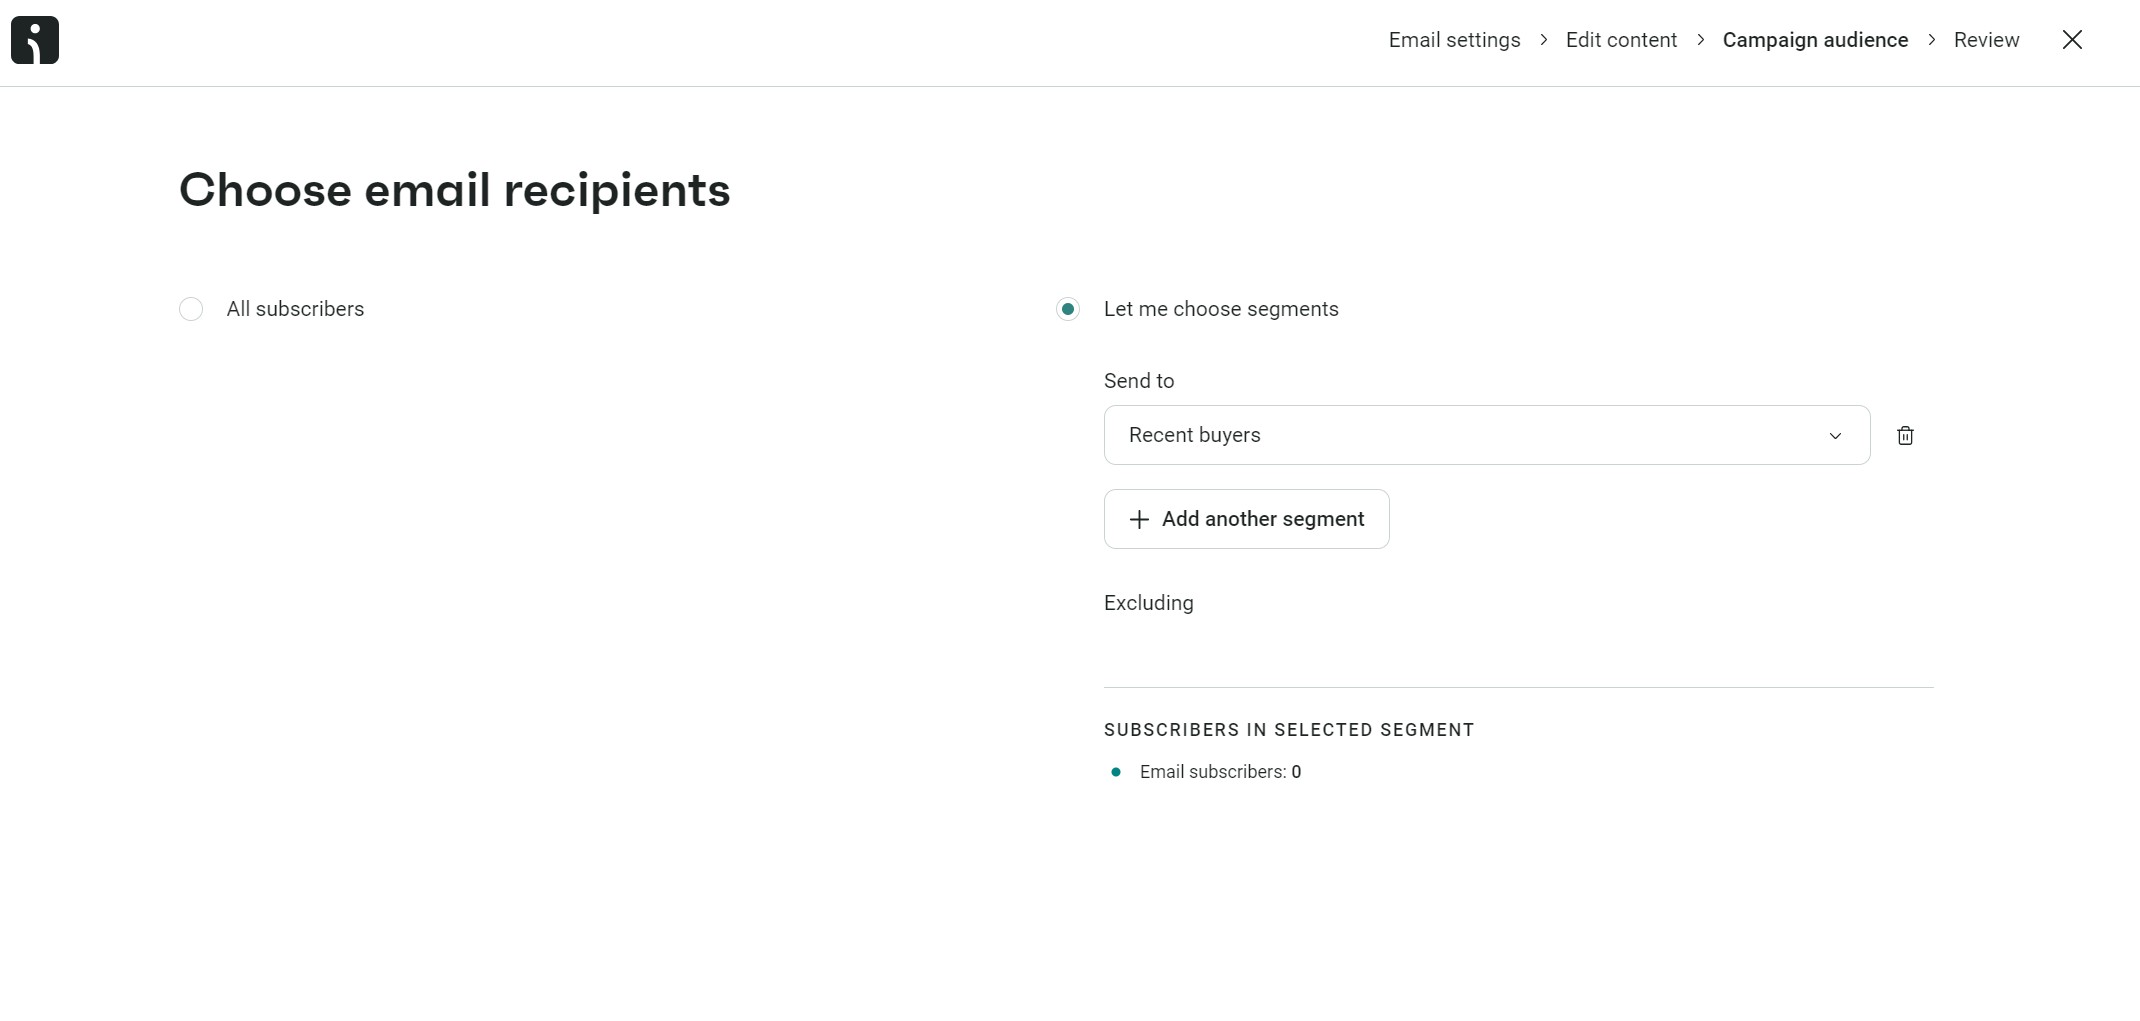Click the Add another segment button
The width and height of the screenshot is (2140, 1021).
click(1246, 519)
